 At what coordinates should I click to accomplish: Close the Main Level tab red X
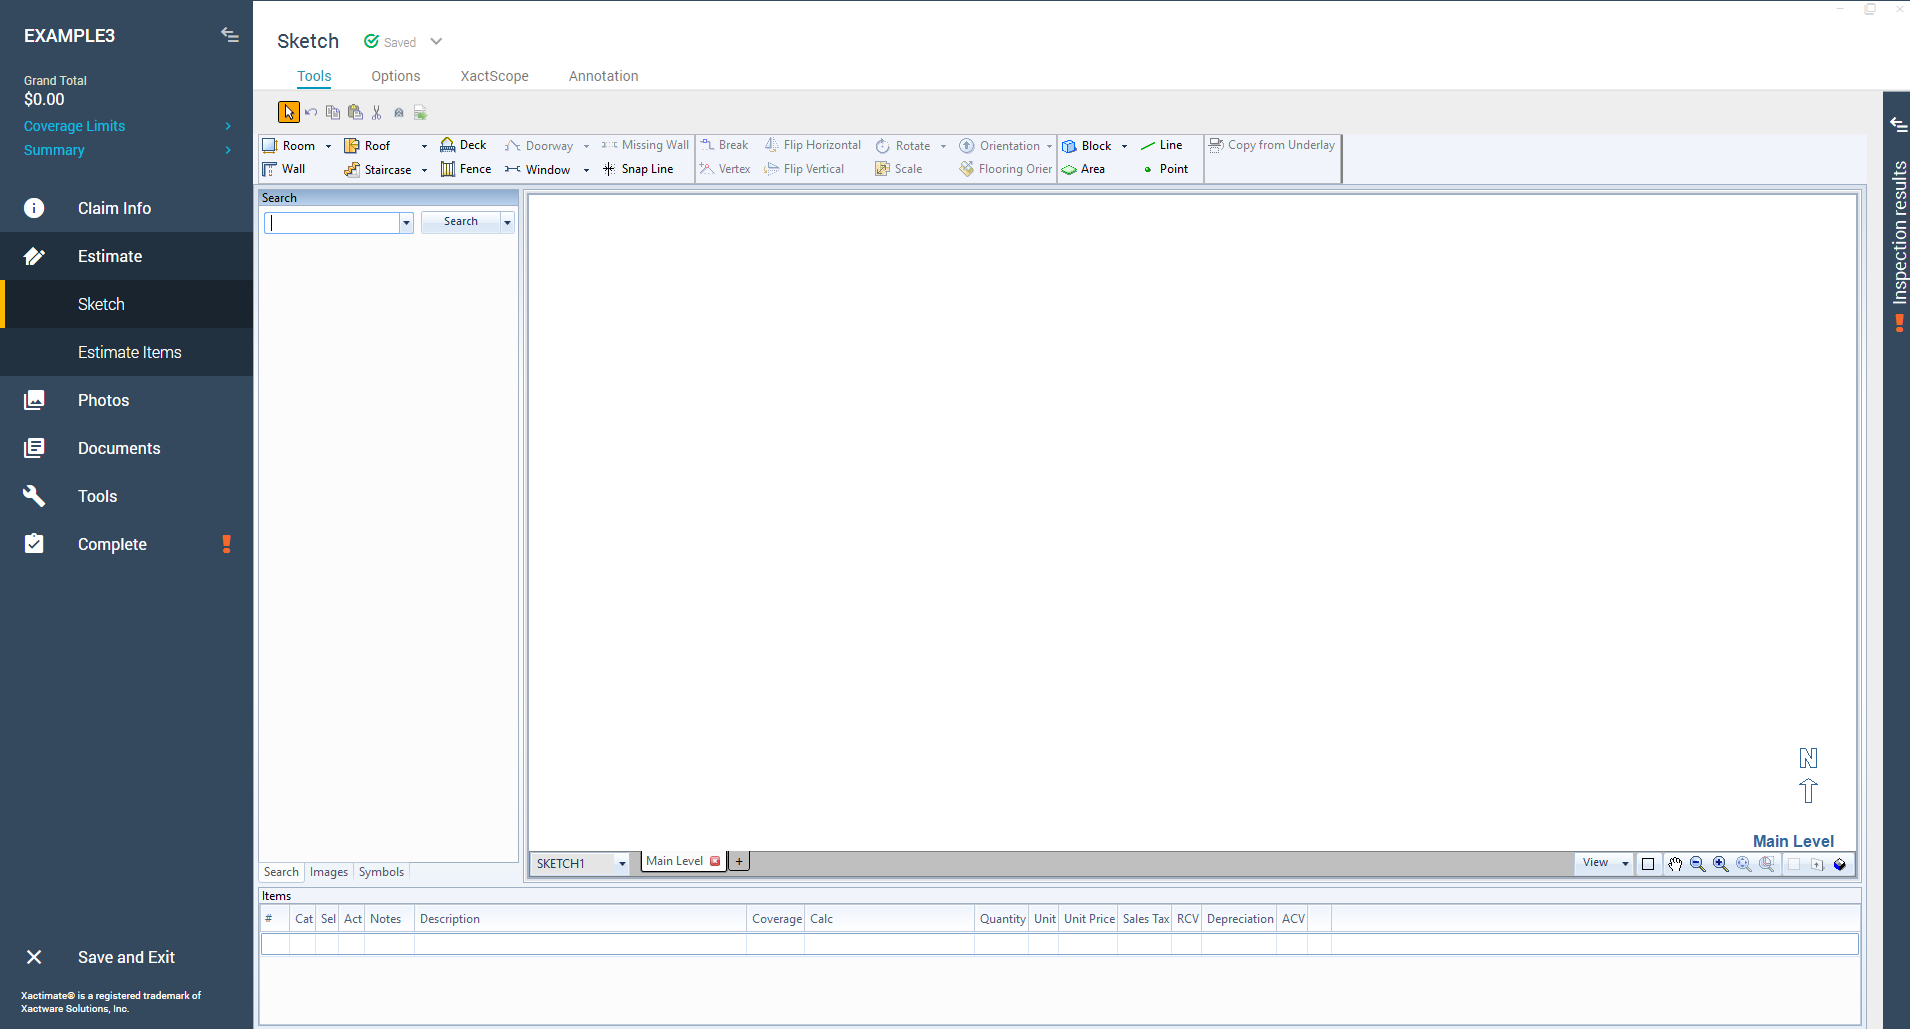[715, 861]
